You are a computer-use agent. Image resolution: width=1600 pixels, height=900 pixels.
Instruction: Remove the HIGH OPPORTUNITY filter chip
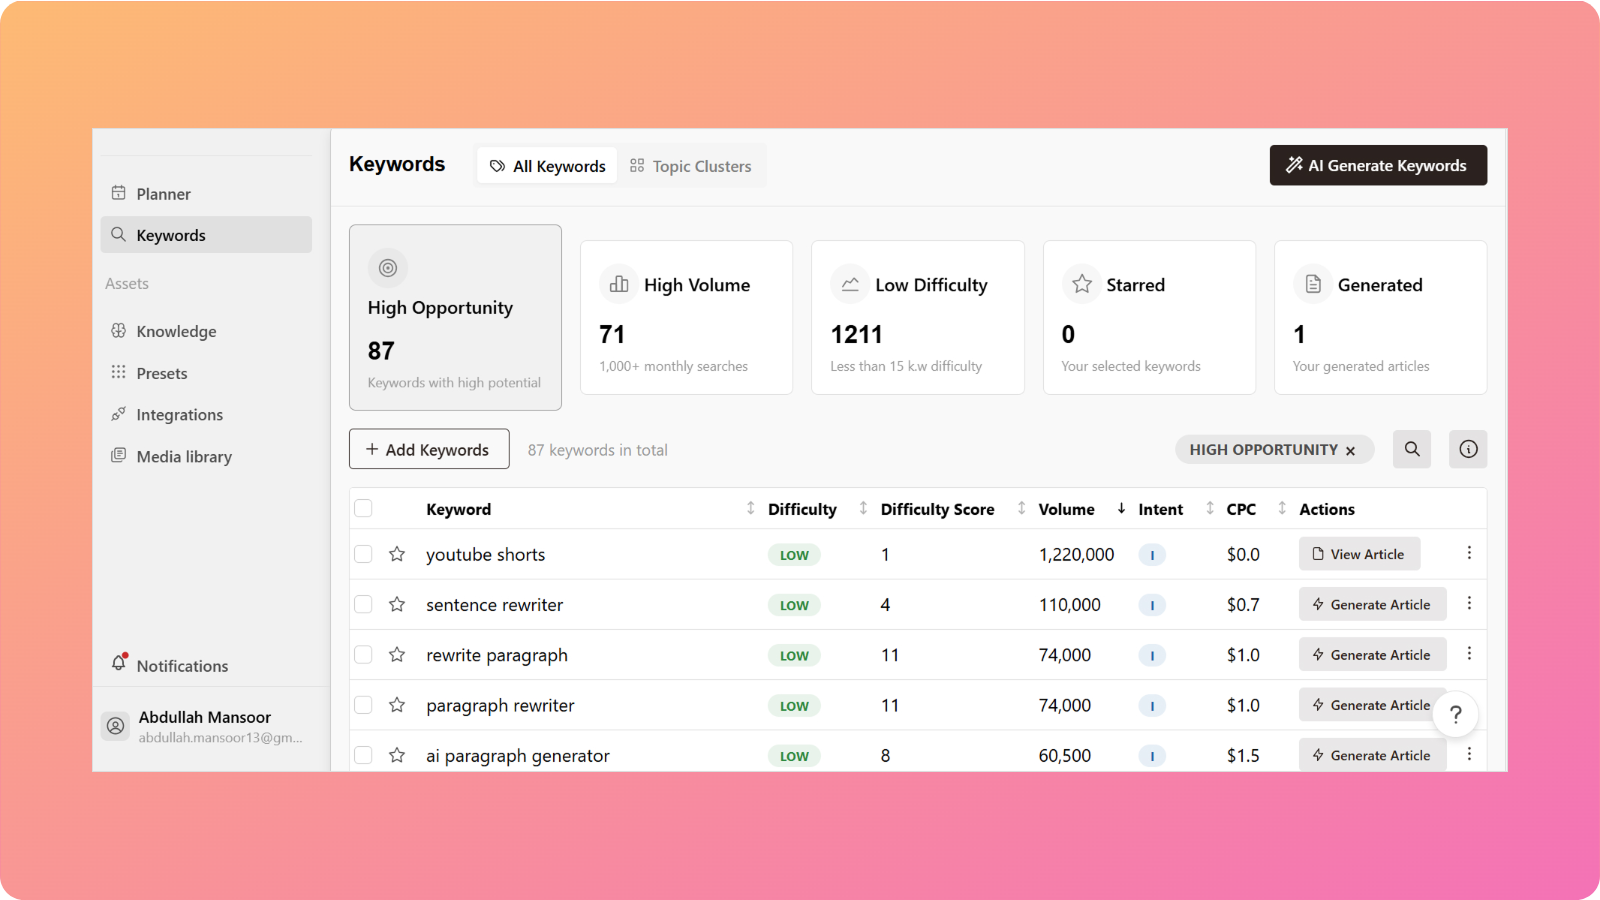(1352, 450)
